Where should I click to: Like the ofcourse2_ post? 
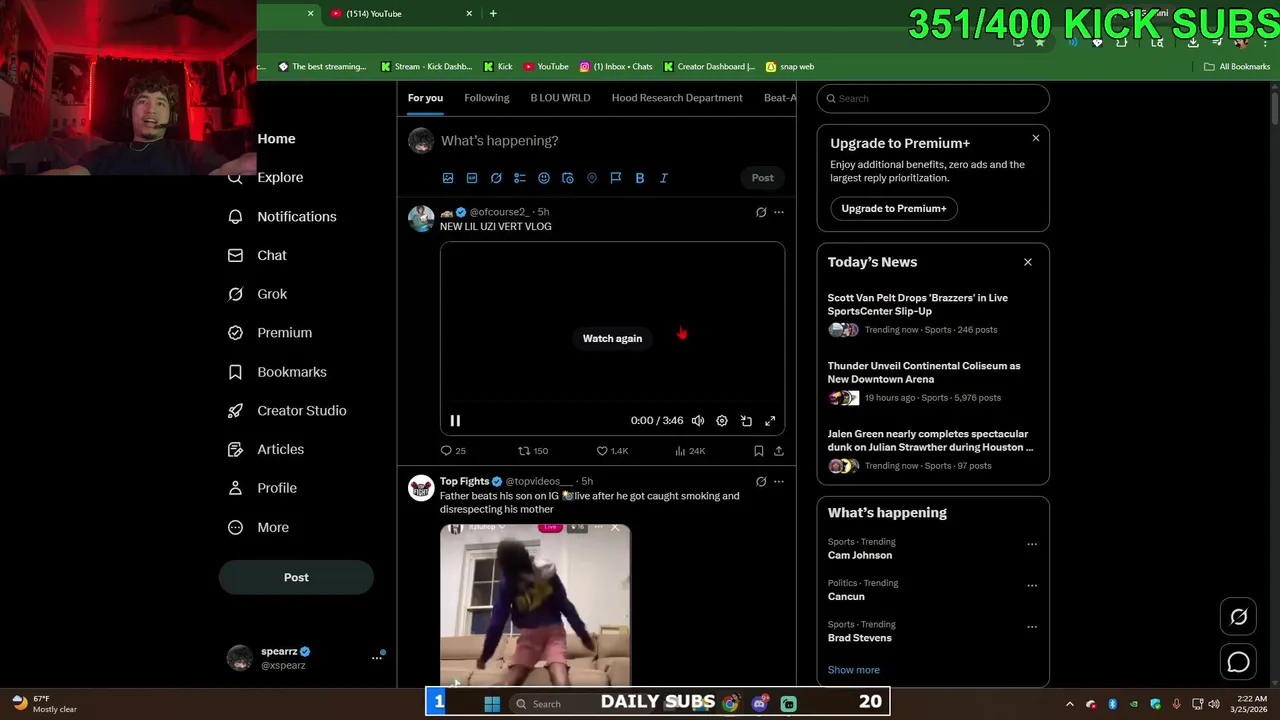pyautogui.click(x=612, y=451)
